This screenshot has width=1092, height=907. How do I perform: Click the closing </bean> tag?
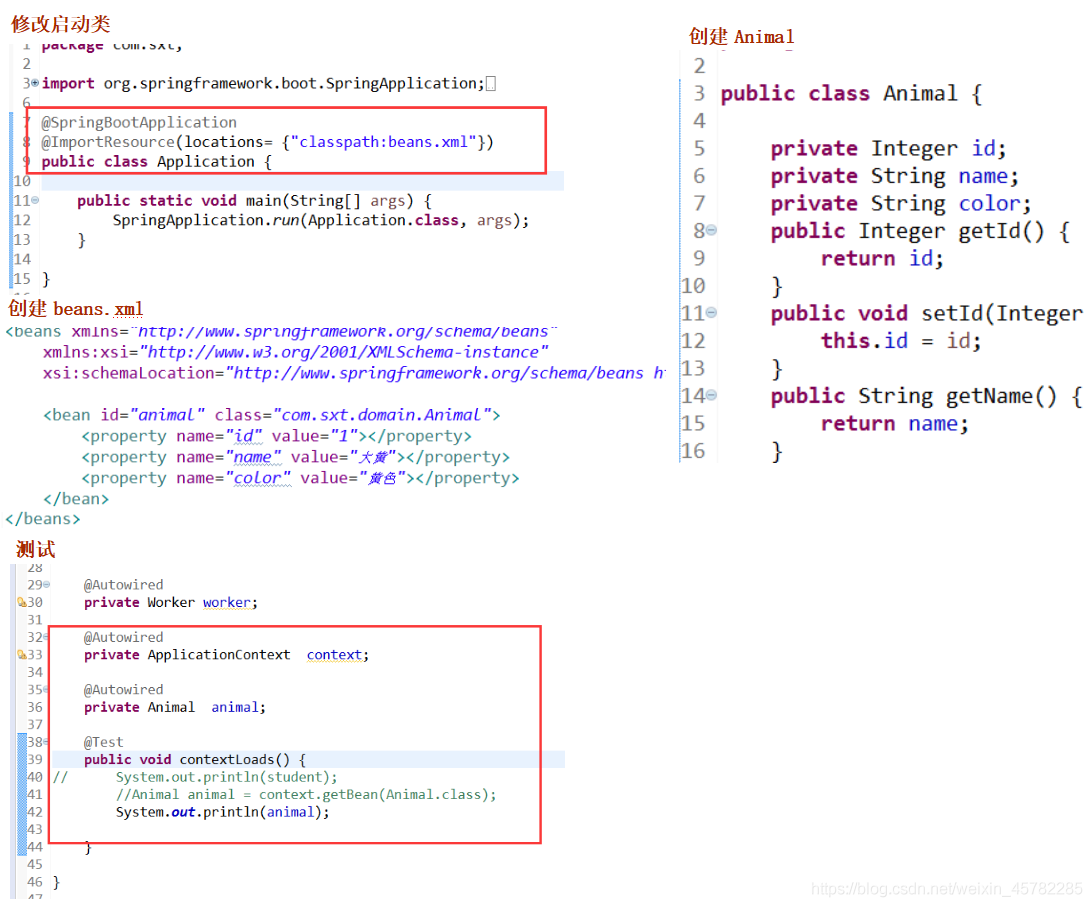76,499
